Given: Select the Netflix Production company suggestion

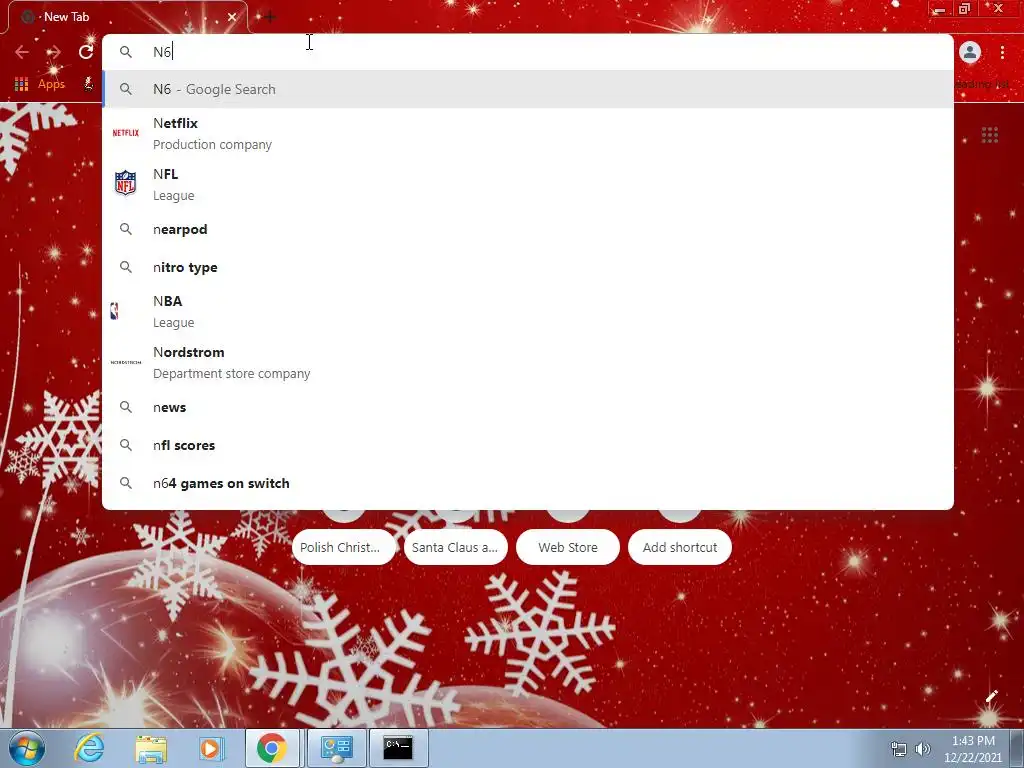Looking at the screenshot, I should pyautogui.click(x=528, y=133).
